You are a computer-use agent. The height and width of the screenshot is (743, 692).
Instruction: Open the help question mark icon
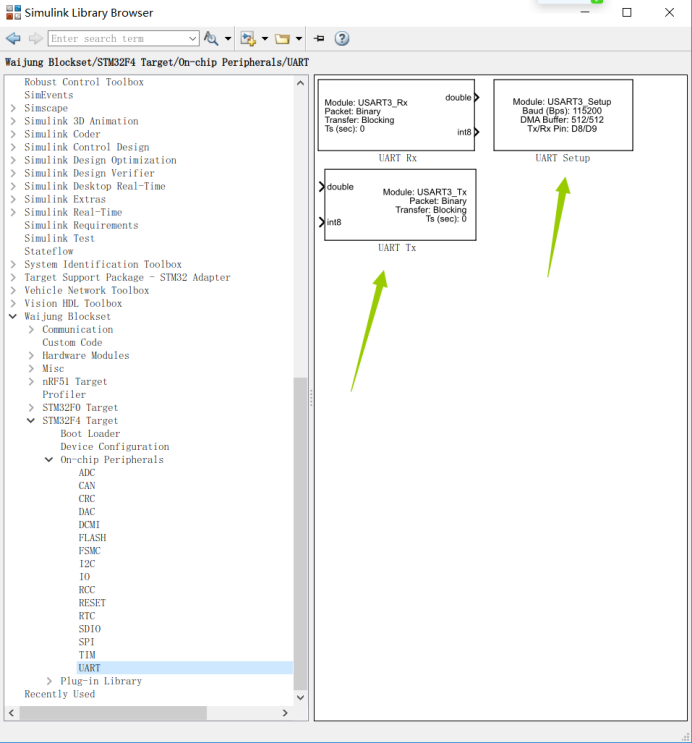(342, 38)
